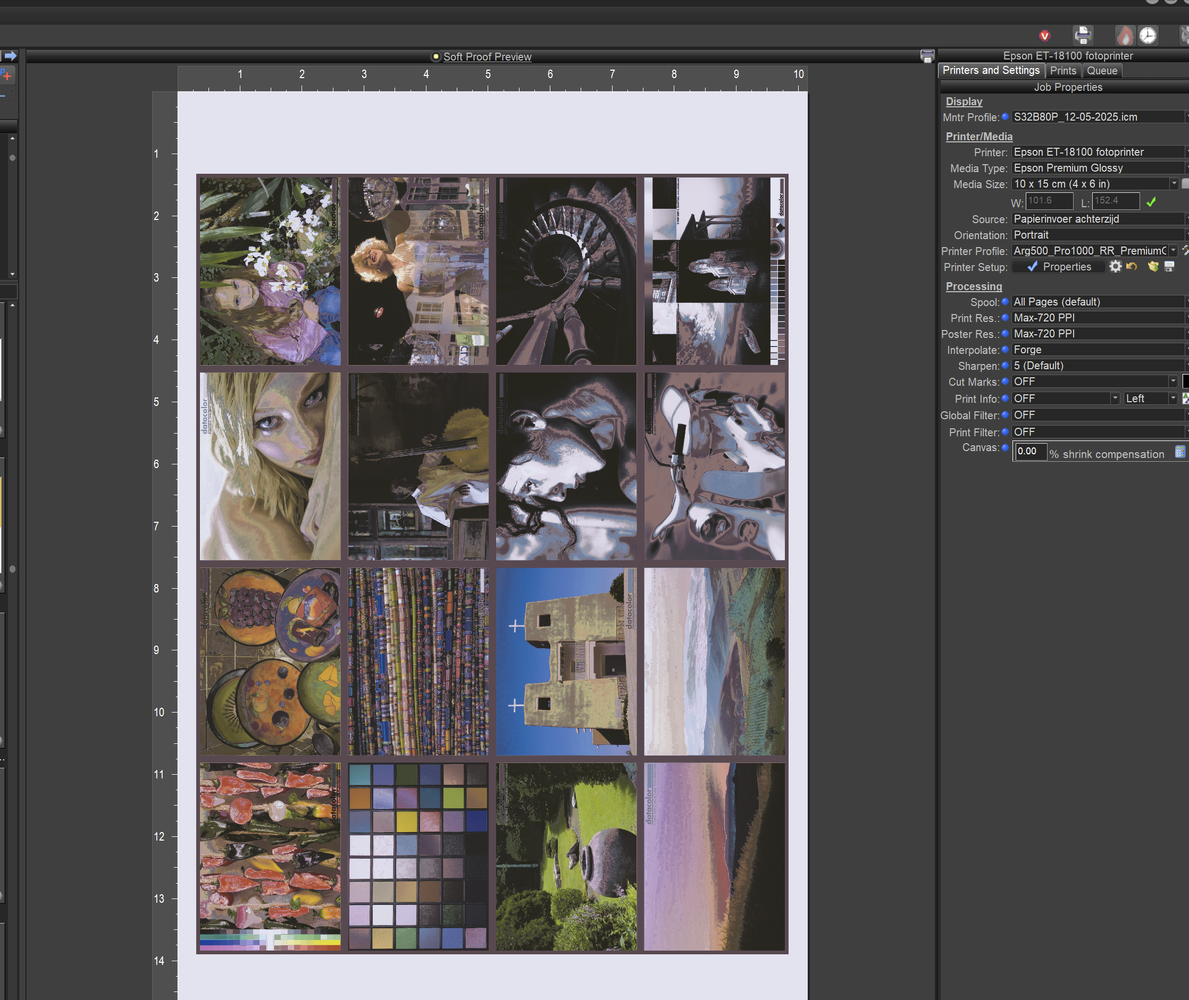Viewport: 1189px width, 1000px height.
Task: Open the Global Filter dropdown
Action: coord(1100,415)
